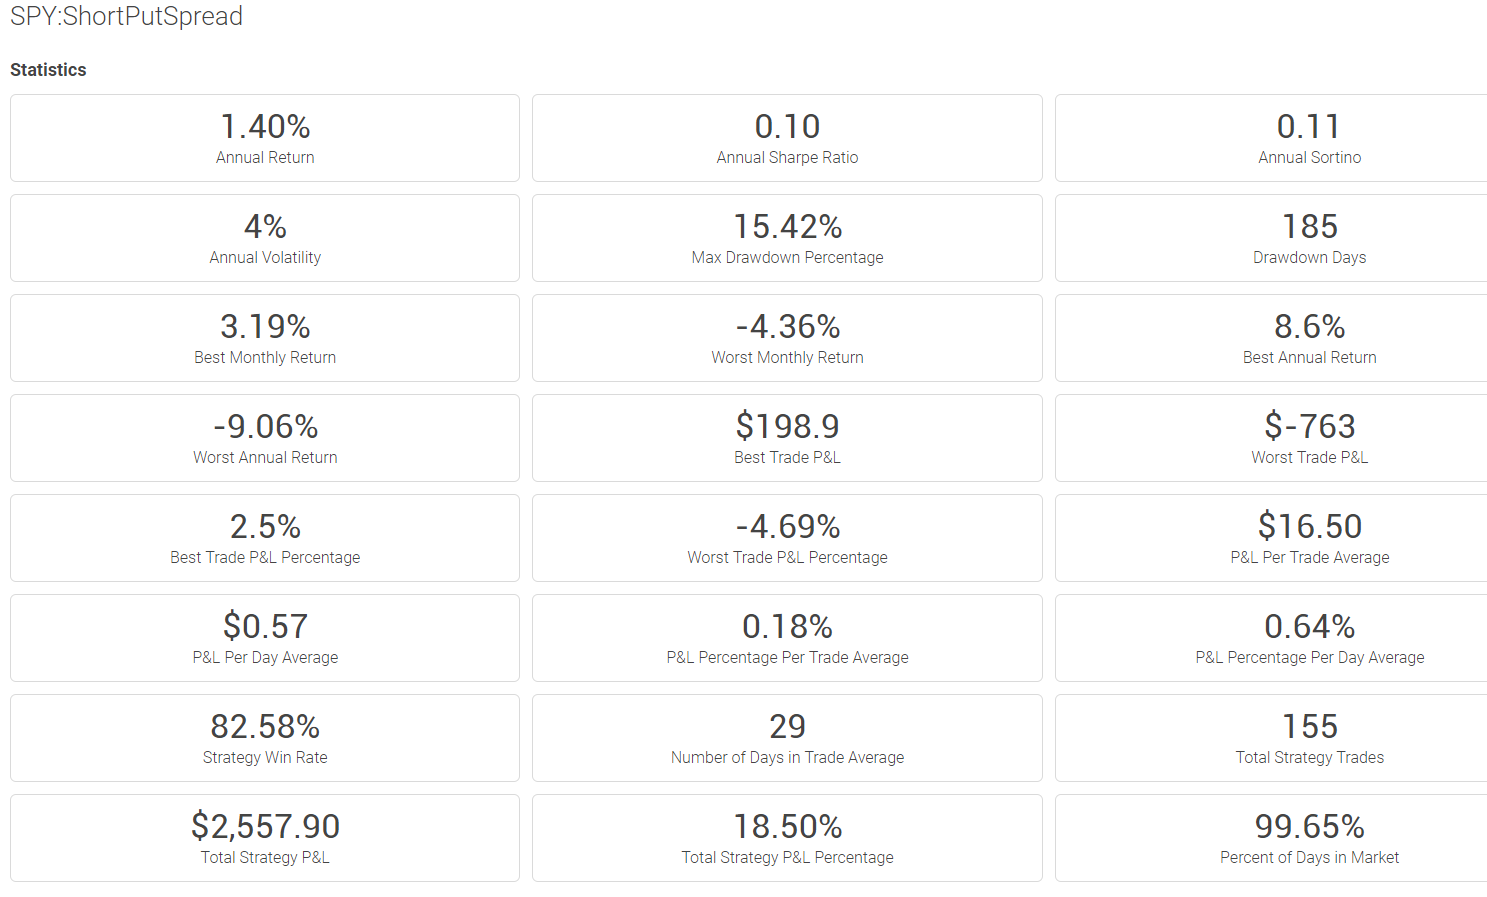Select the Worst Annual Return card
This screenshot has width=1487, height=897.
pos(265,438)
